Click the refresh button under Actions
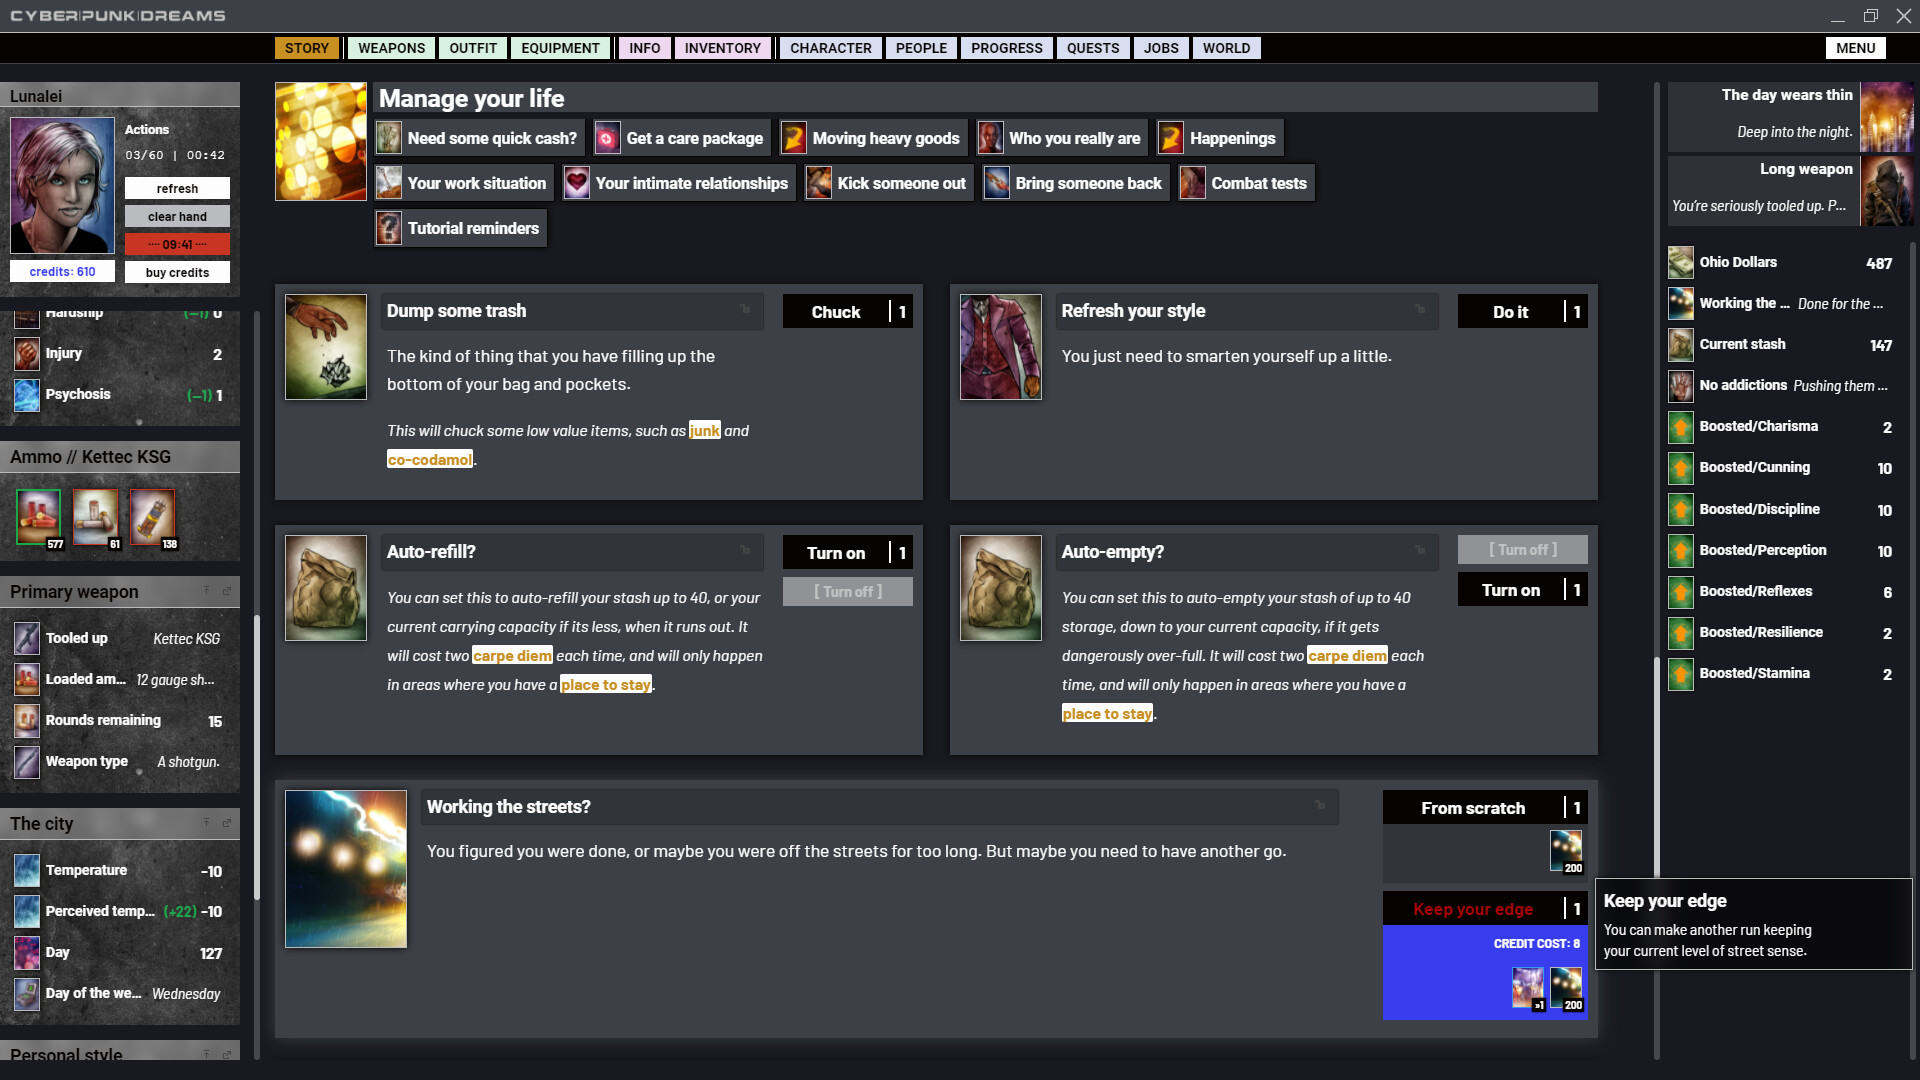The width and height of the screenshot is (1920, 1080). coord(177,188)
